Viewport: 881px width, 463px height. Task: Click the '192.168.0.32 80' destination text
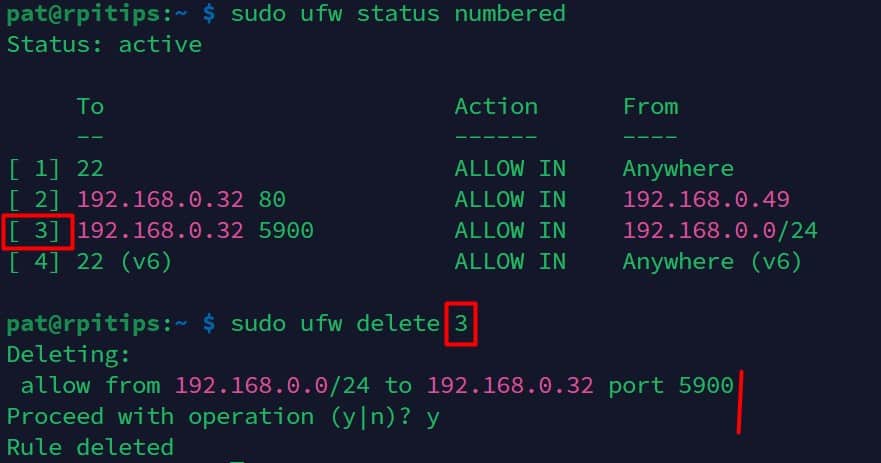181,199
